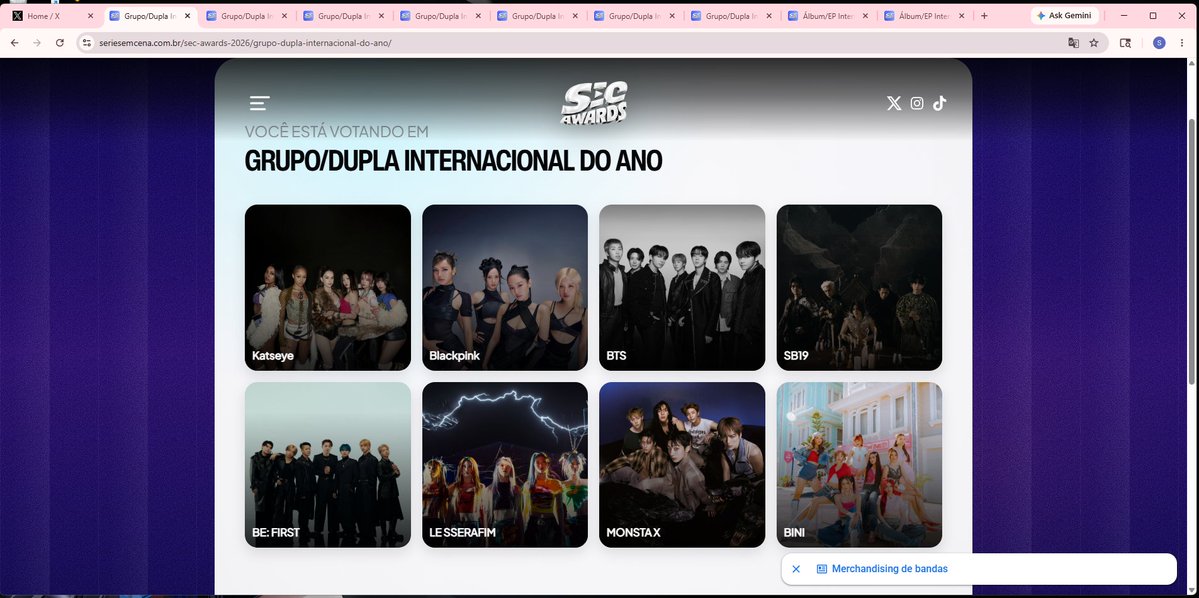This screenshot has width=1199, height=598.
Task: Maximize the Chrome window
Action: coord(1153,16)
